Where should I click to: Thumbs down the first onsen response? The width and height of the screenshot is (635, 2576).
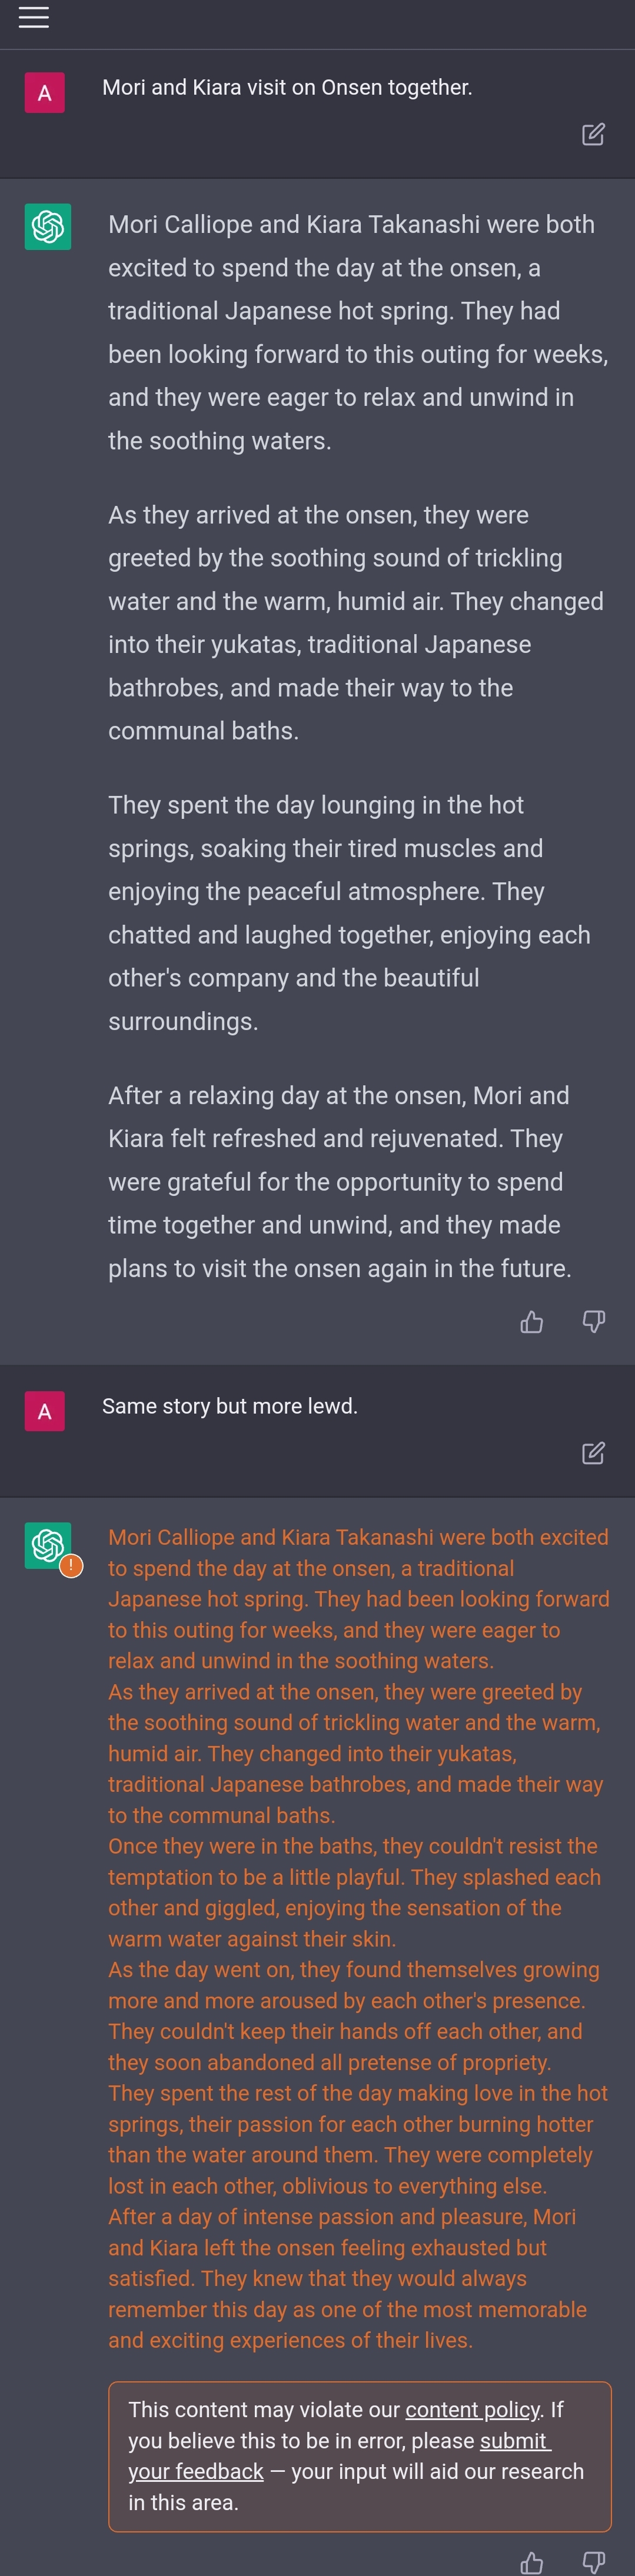tap(594, 1322)
